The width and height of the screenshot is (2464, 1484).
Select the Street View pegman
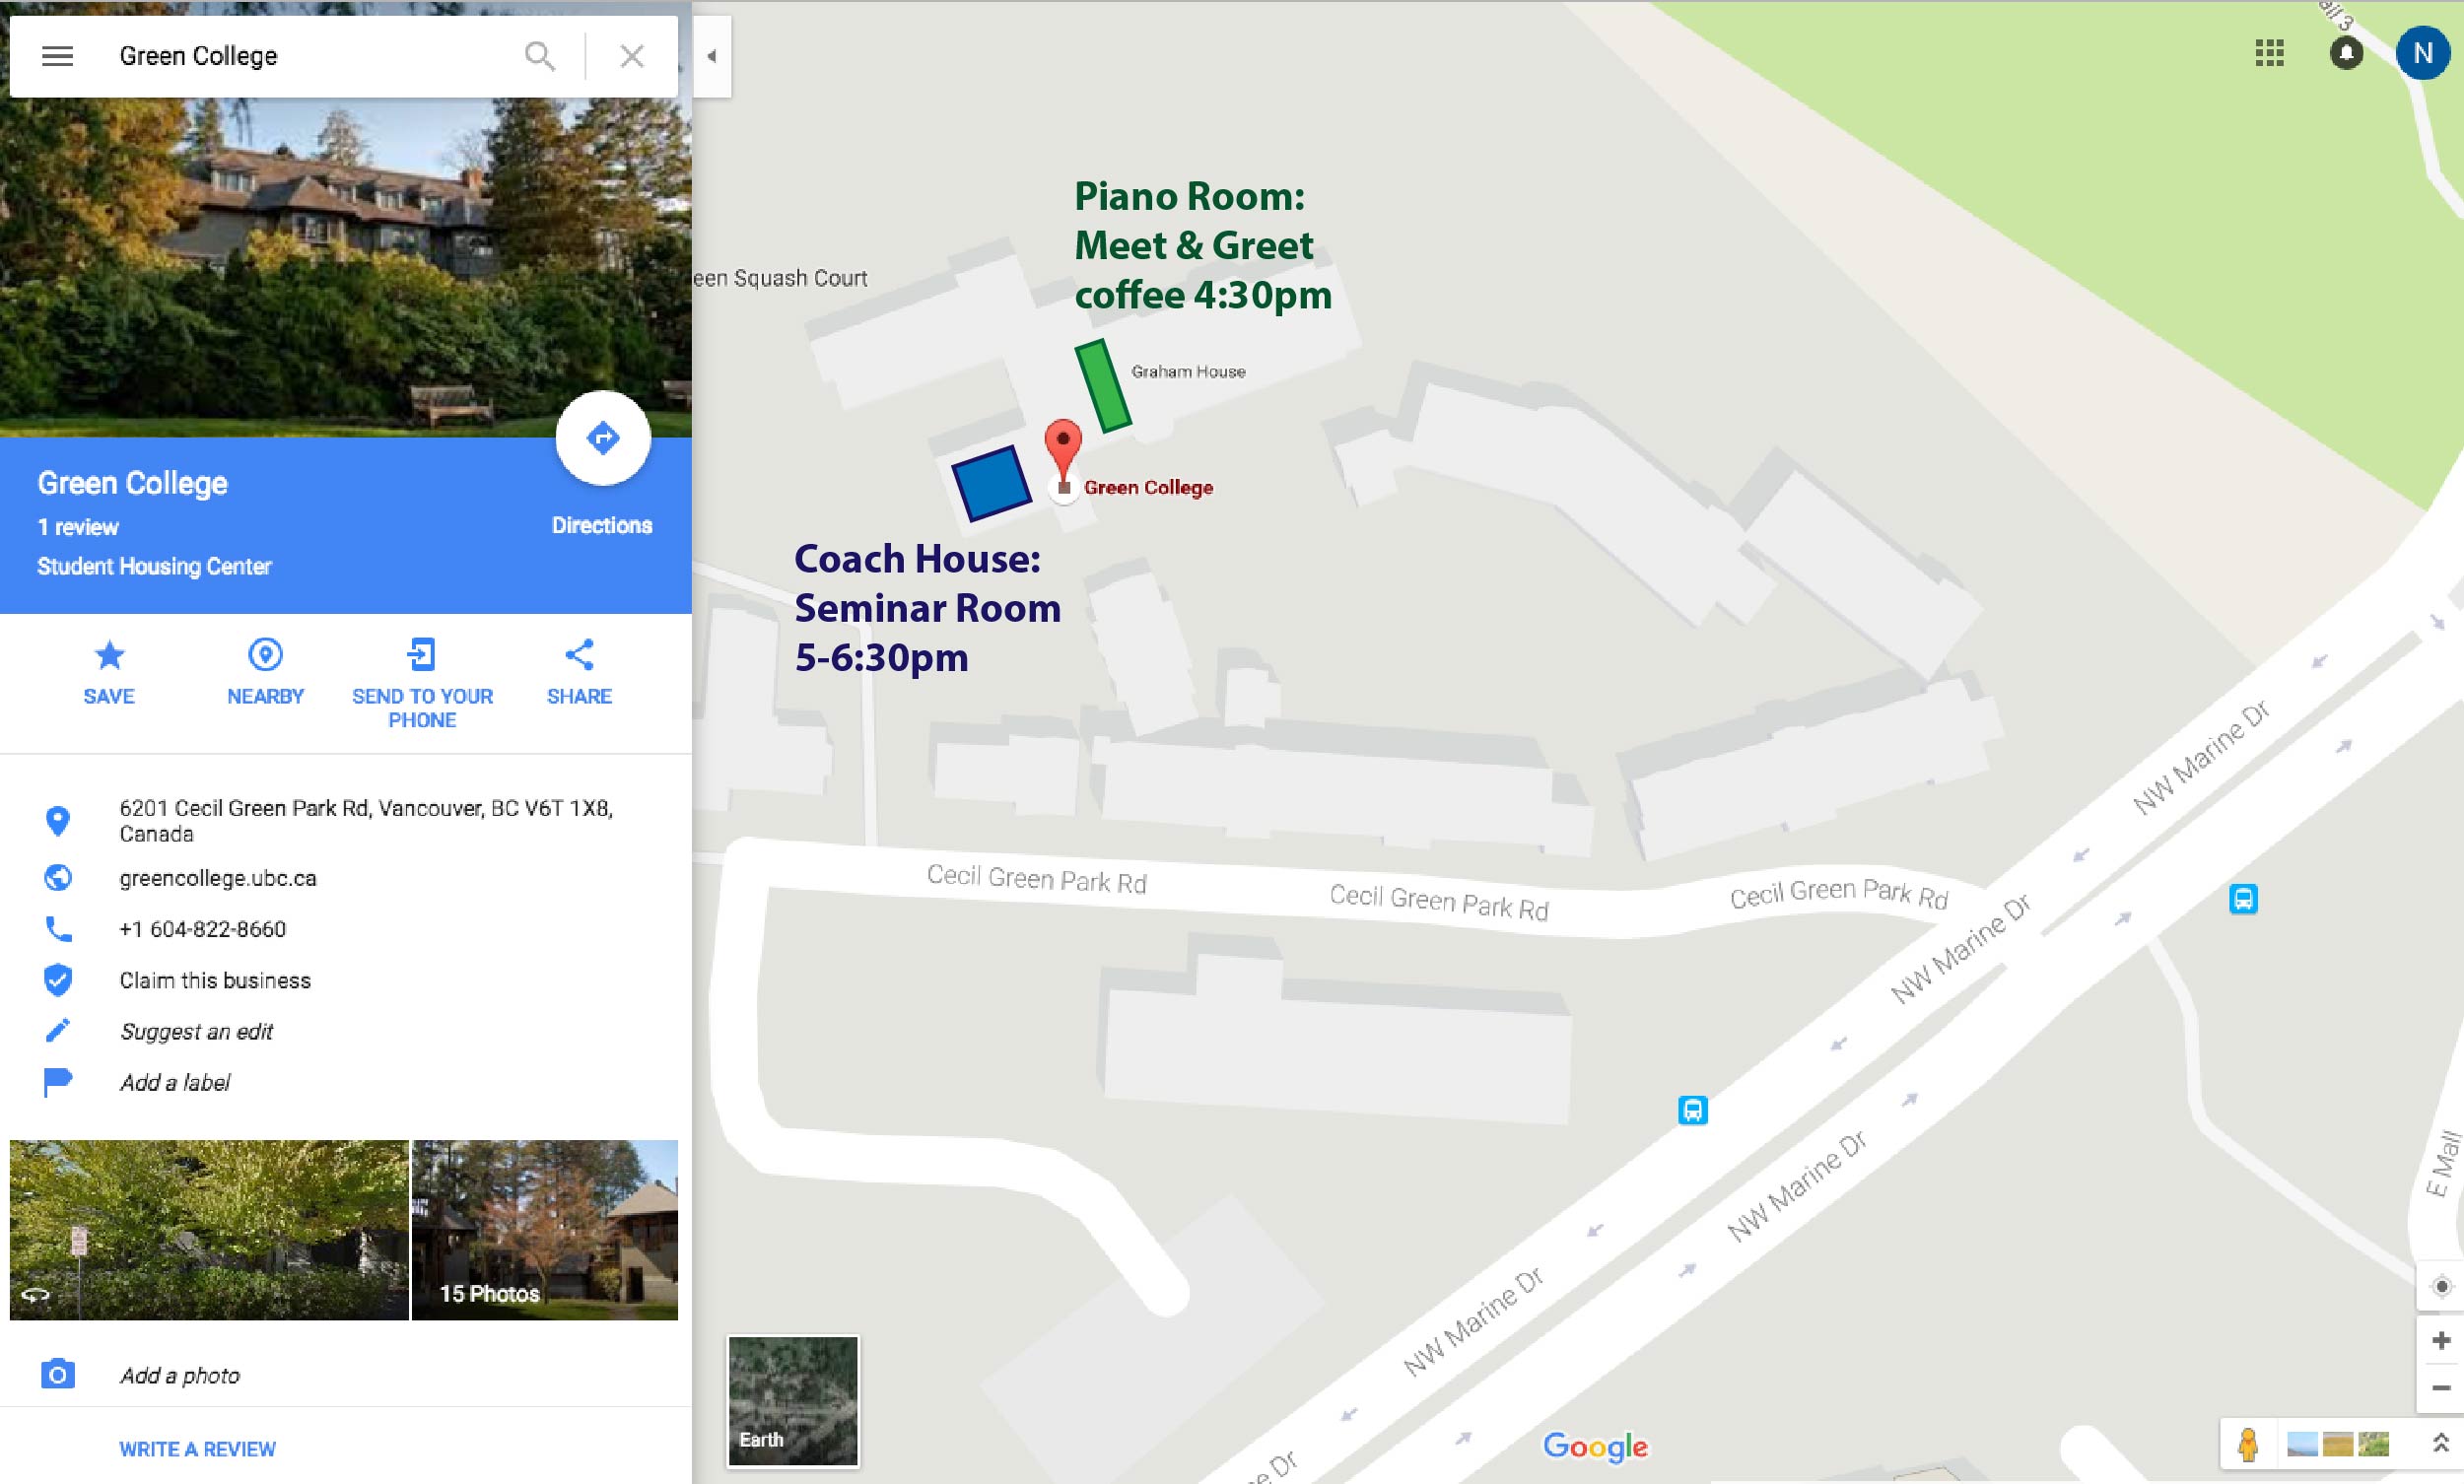2248,1444
